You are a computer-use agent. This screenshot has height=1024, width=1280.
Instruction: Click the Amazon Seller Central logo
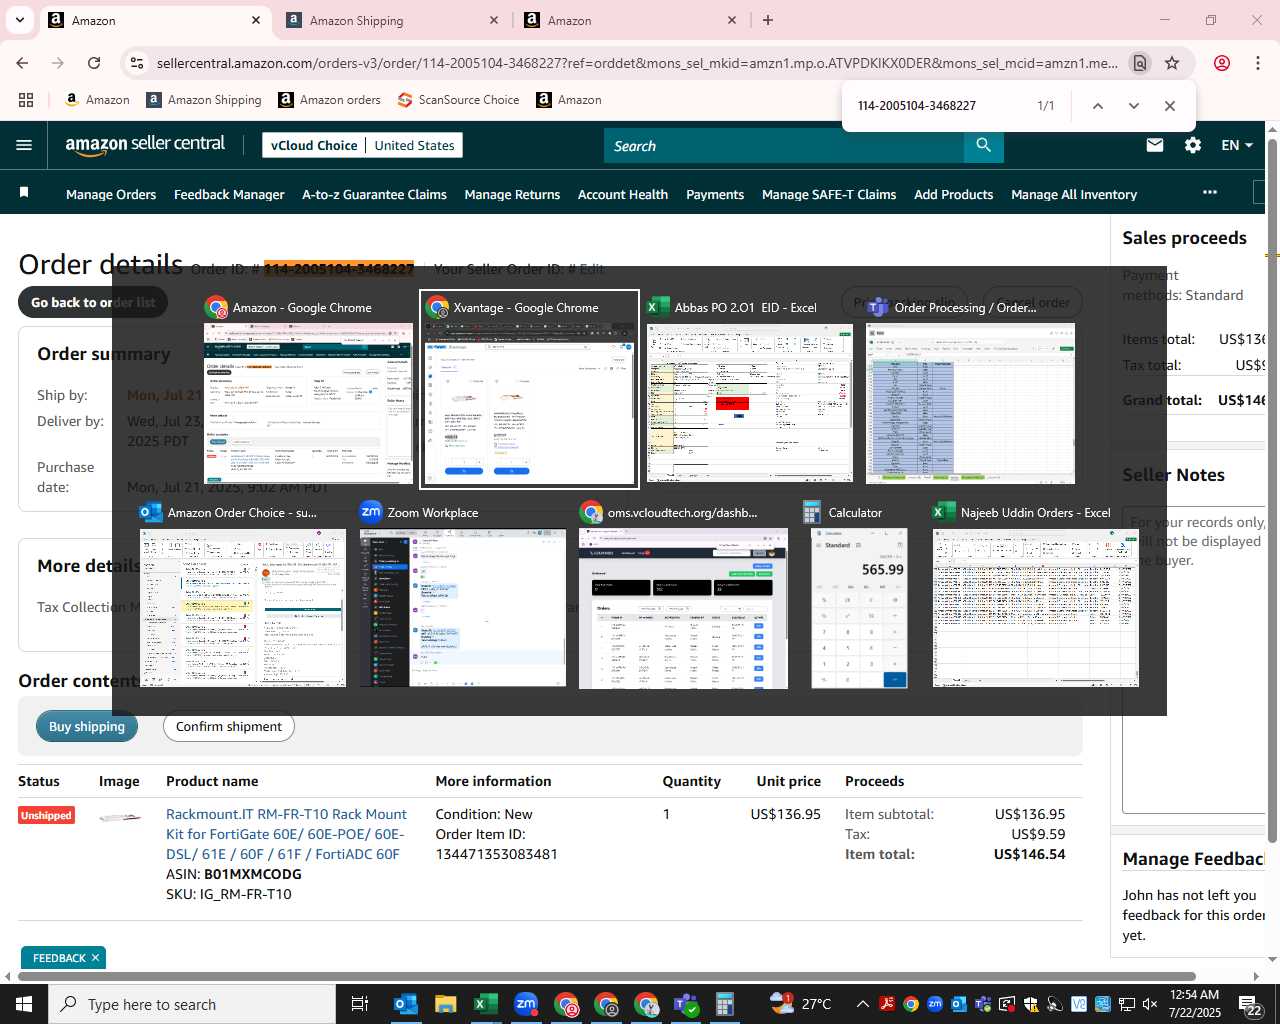click(x=146, y=145)
